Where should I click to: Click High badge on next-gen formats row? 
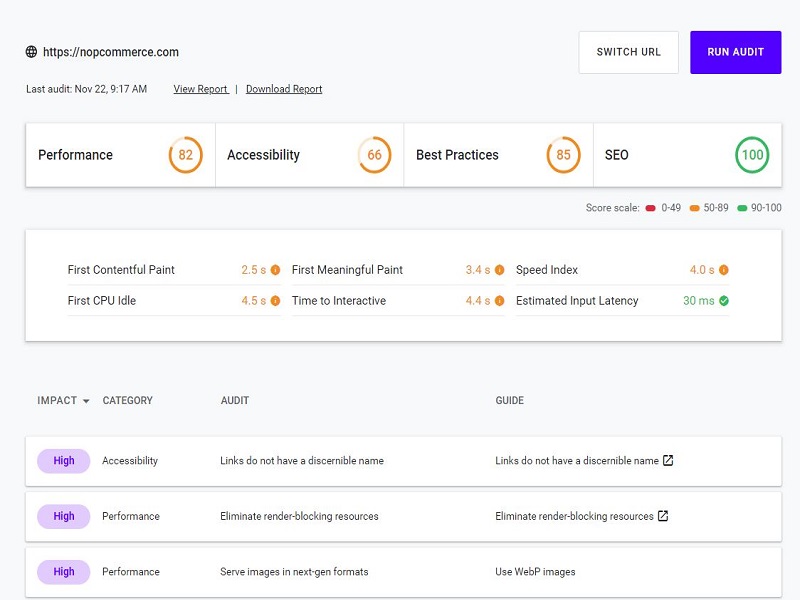tap(64, 572)
